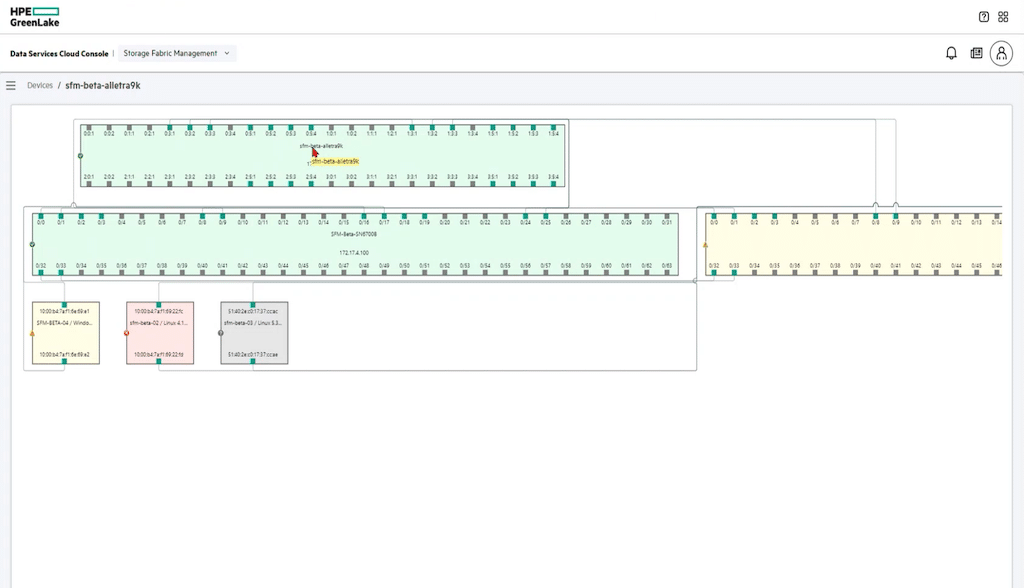The height and width of the screenshot is (588, 1024).
Task: Select port 1:3:1 on the alletra9k array
Action: pyautogui.click(x=412, y=128)
